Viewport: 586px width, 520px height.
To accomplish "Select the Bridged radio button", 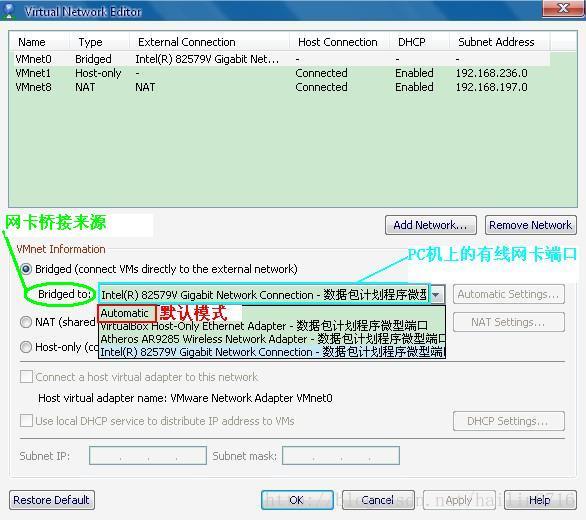I will tap(26, 269).
